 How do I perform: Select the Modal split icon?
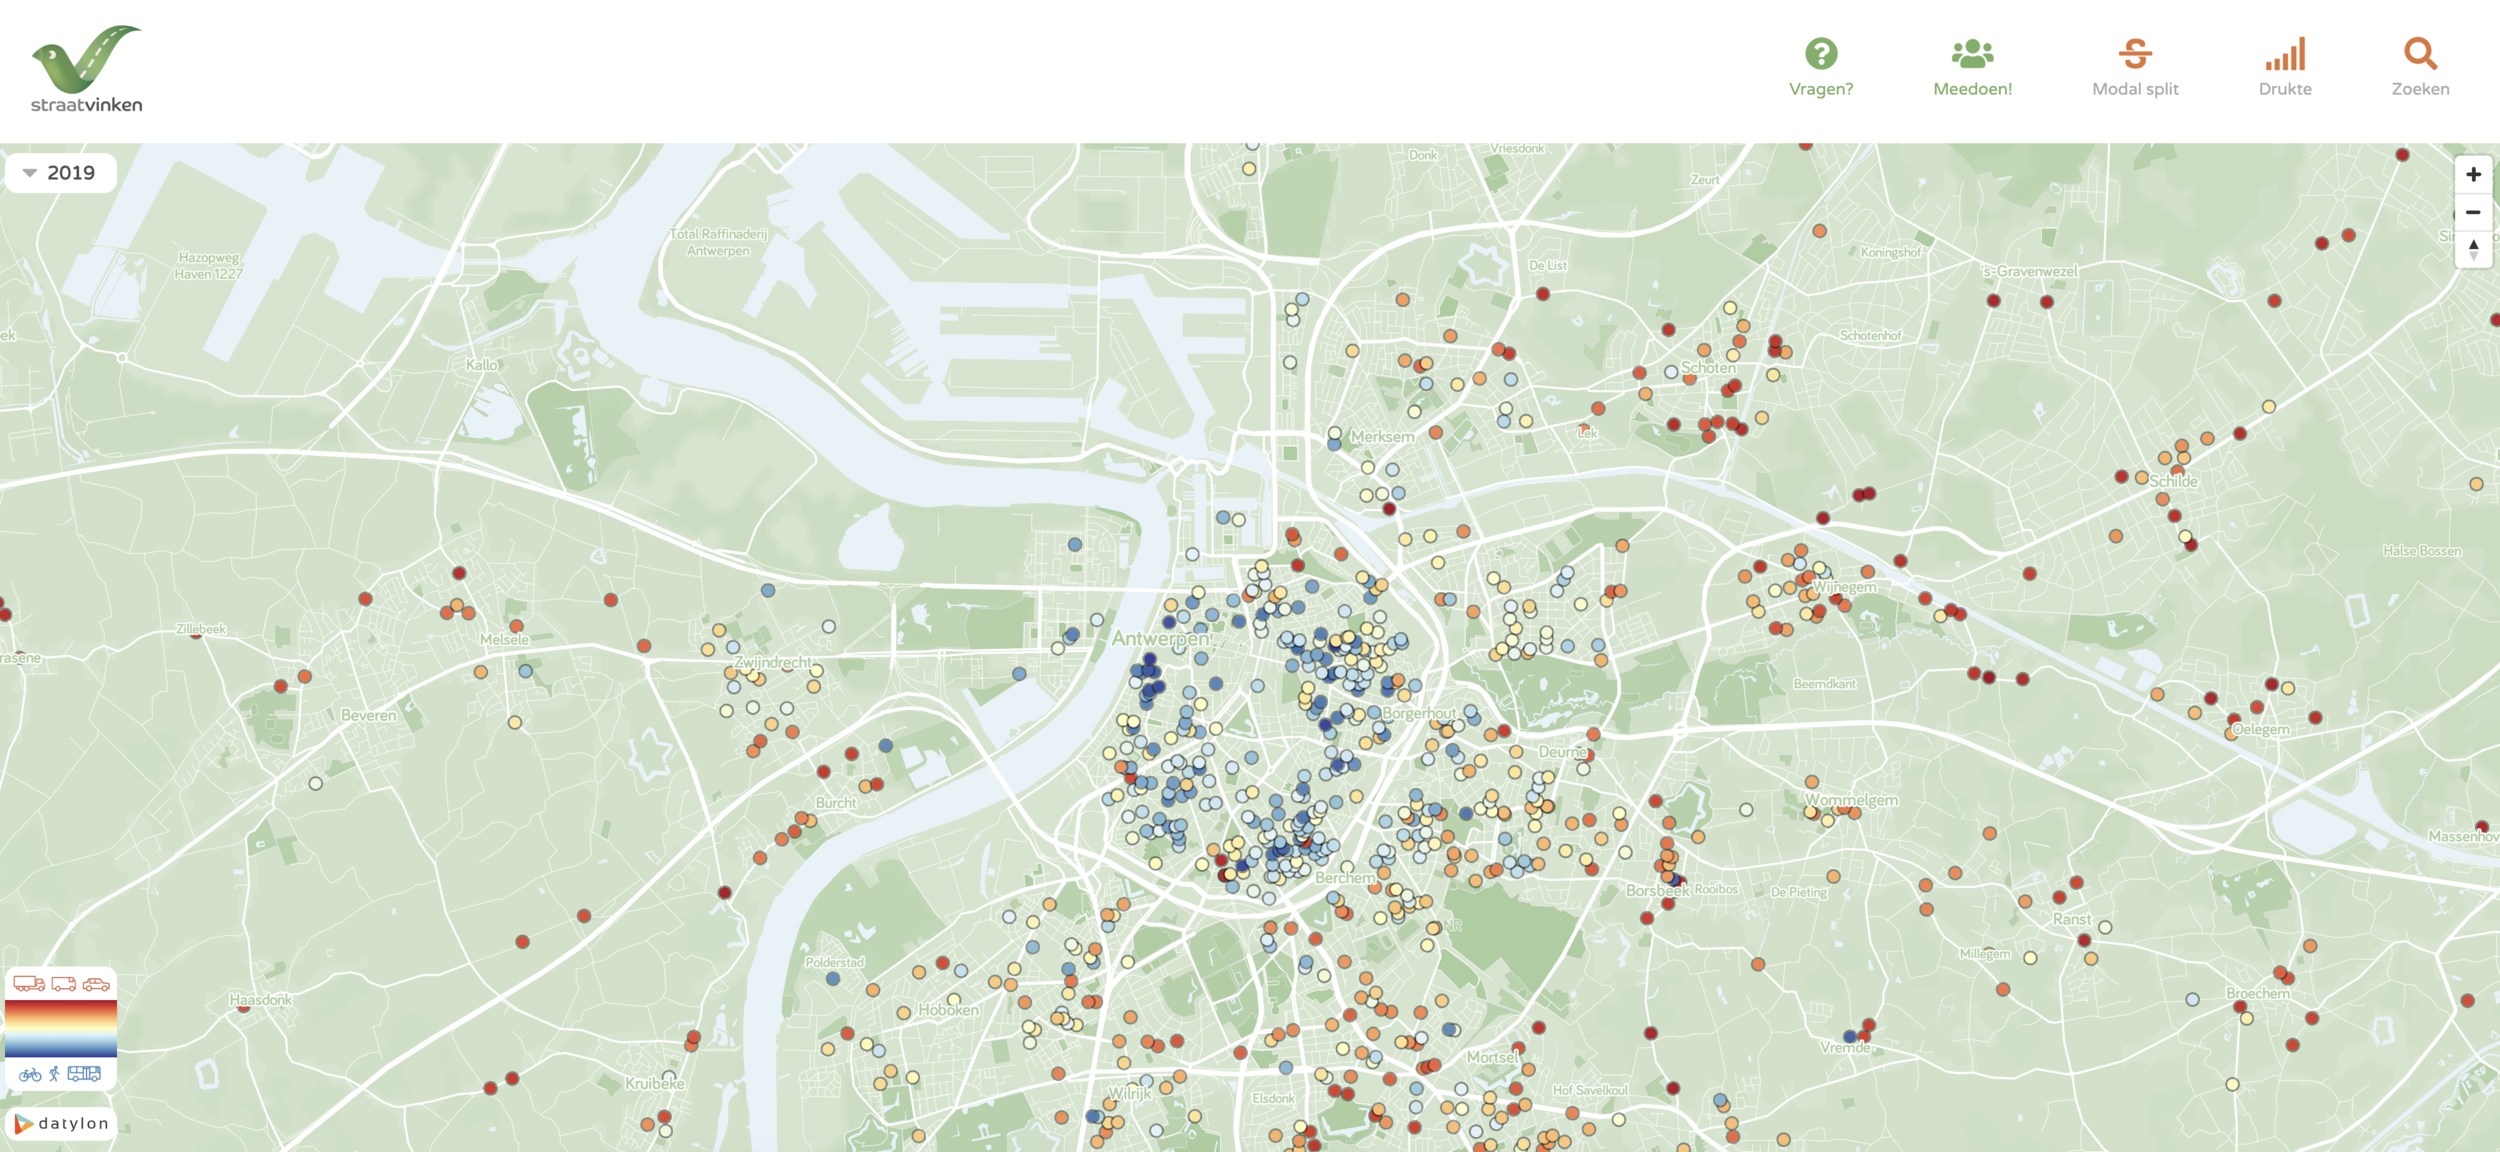coord(2135,53)
